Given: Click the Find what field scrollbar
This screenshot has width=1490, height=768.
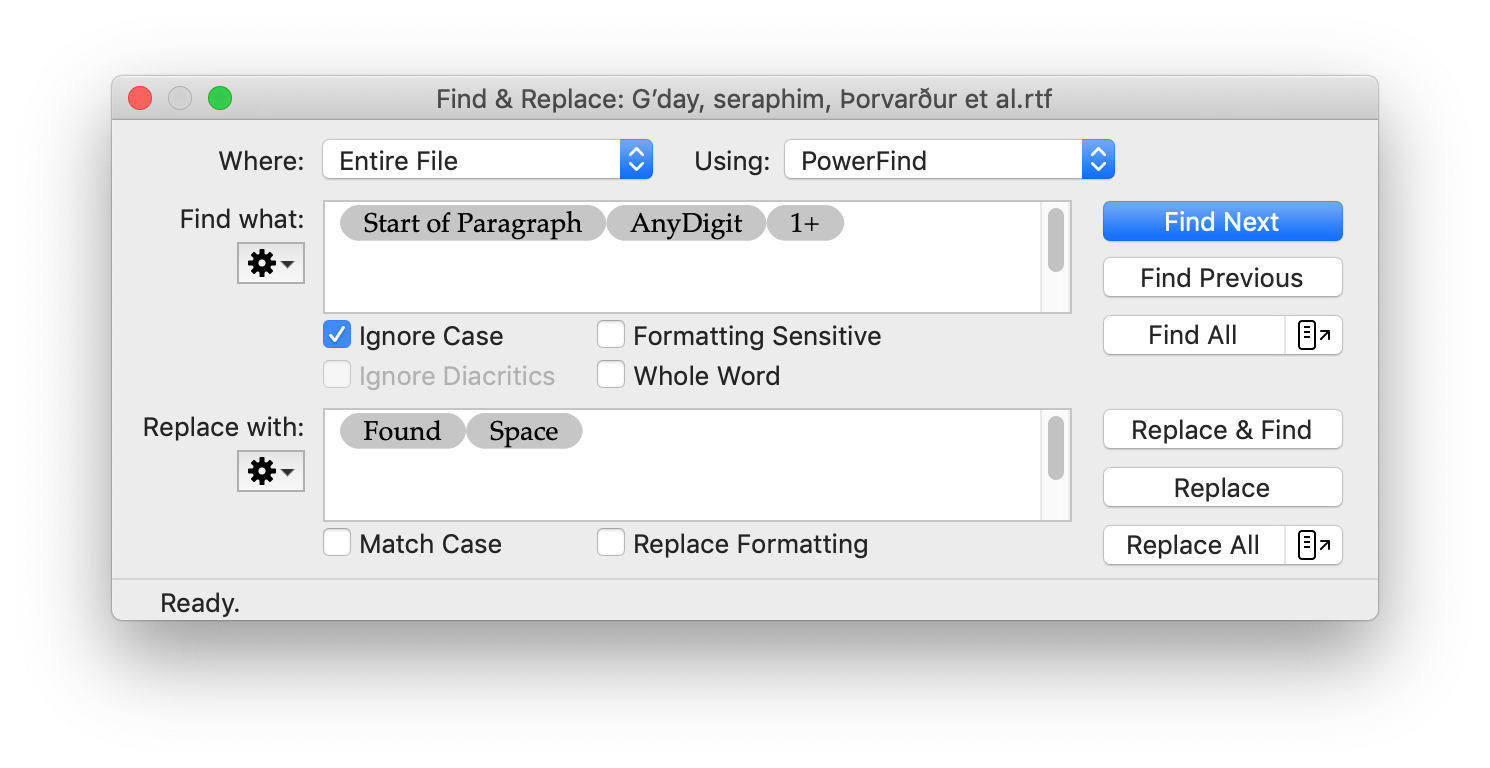Looking at the screenshot, I should click(x=1056, y=241).
